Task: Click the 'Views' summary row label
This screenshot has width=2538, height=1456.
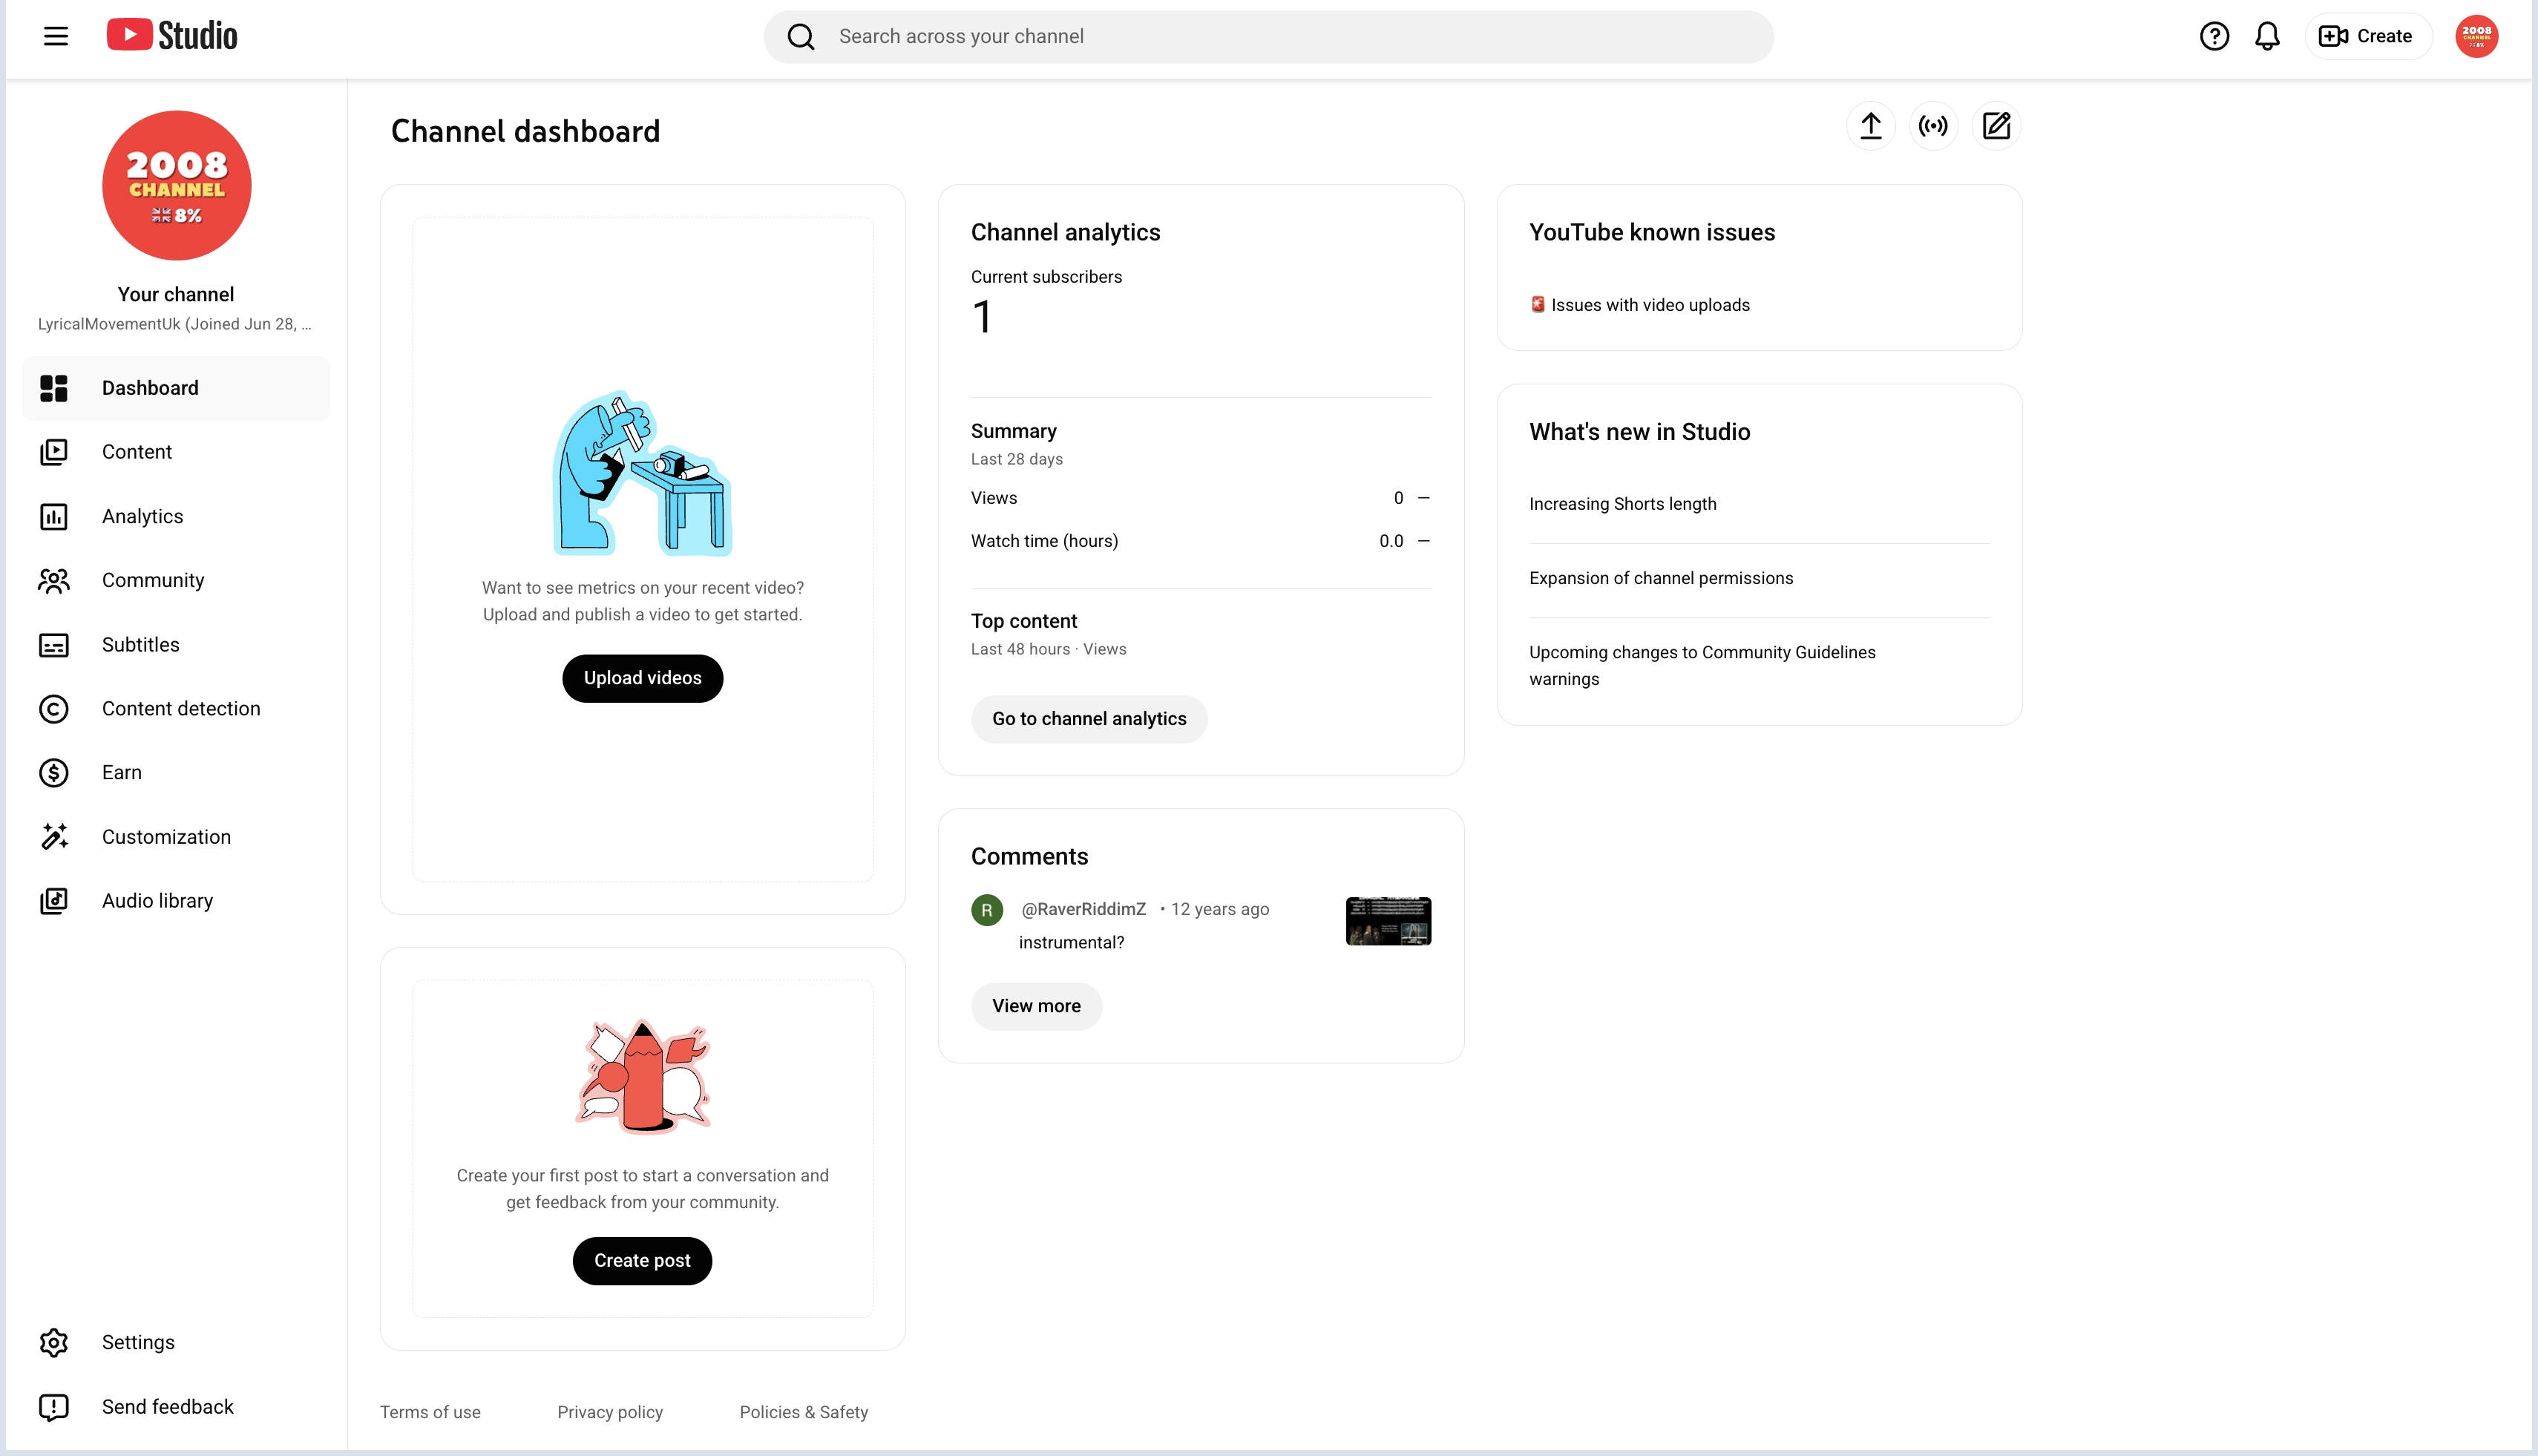Action: [x=993, y=498]
